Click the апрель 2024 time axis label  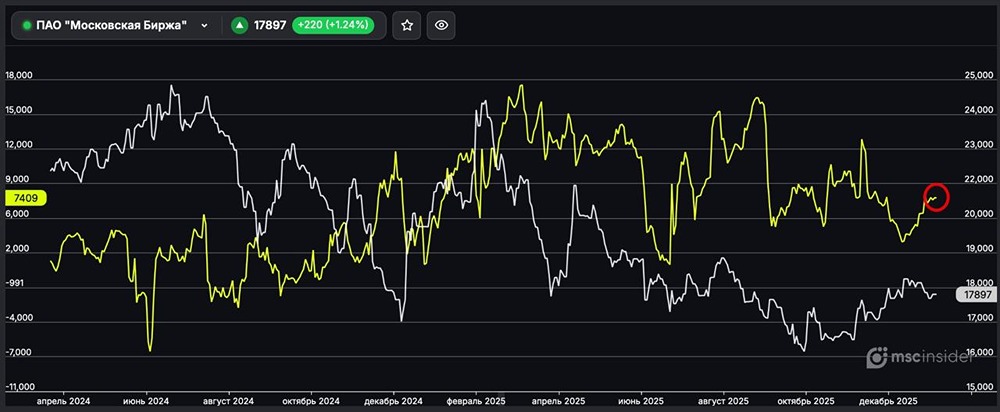(64, 400)
